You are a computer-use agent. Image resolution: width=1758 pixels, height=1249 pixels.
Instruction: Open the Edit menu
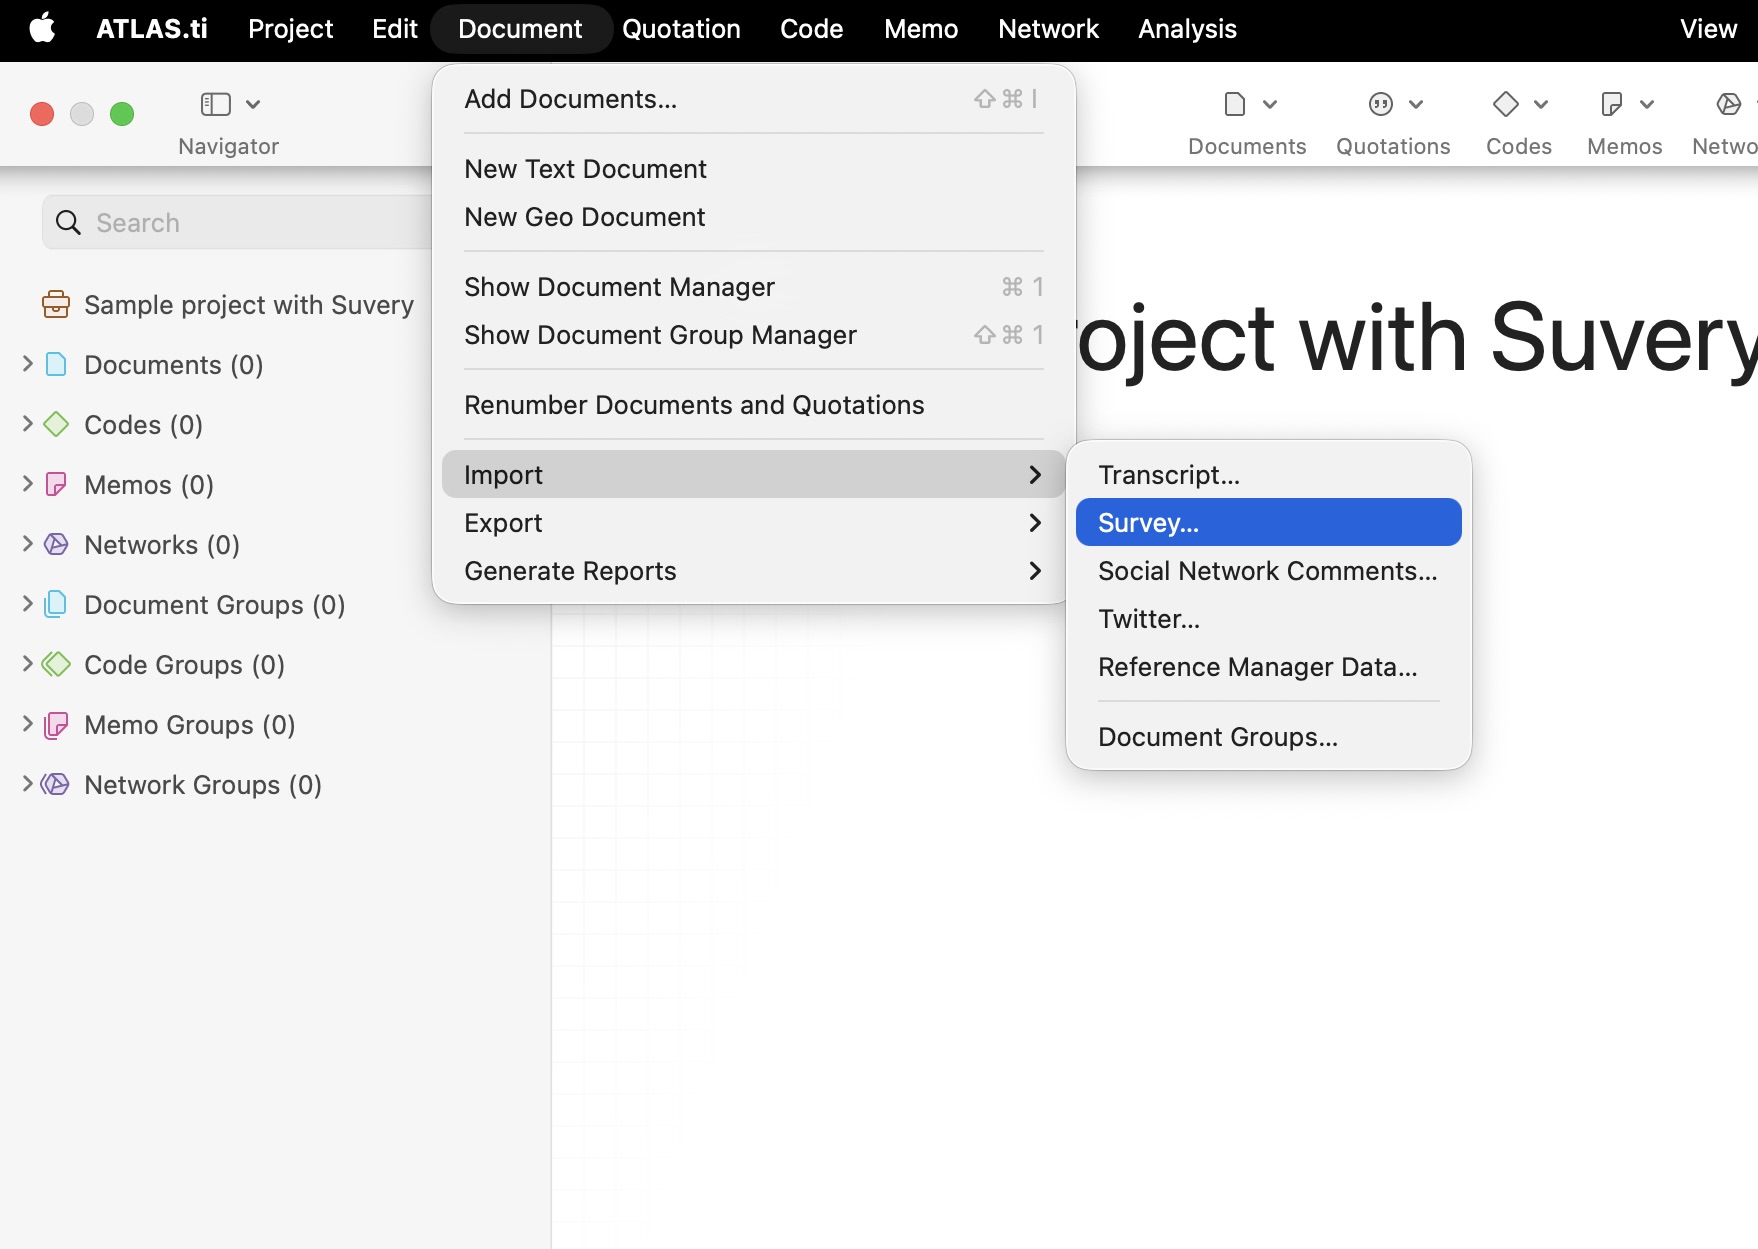tap(395, 28)
